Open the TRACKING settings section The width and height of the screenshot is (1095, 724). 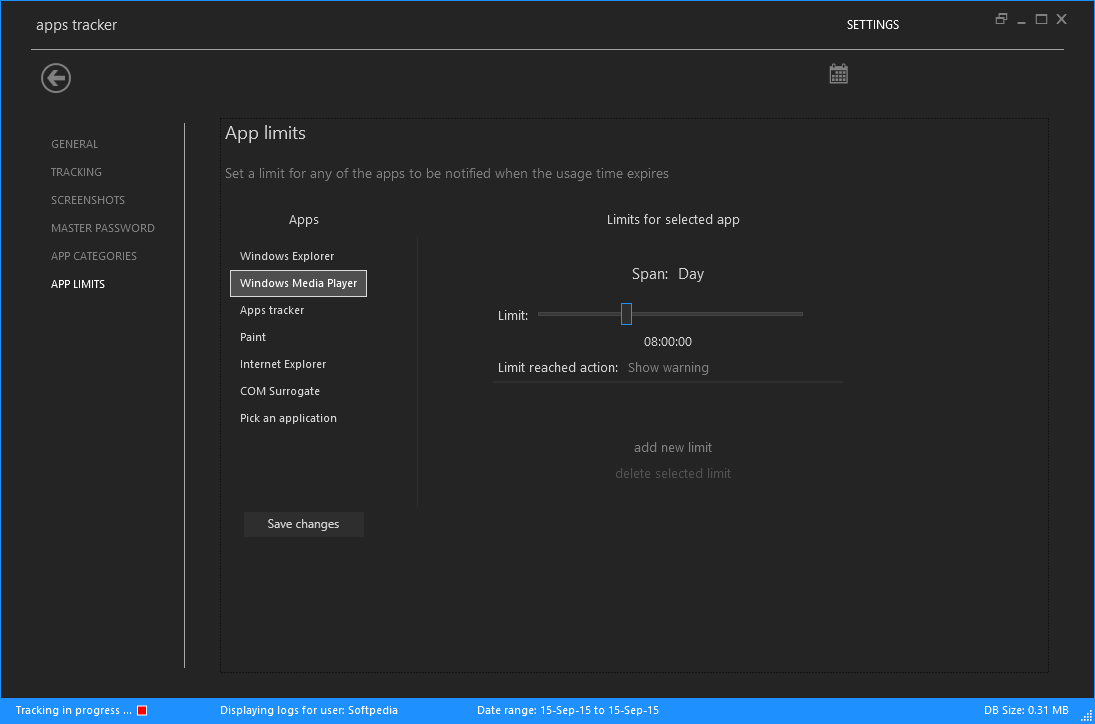(76, 172)
